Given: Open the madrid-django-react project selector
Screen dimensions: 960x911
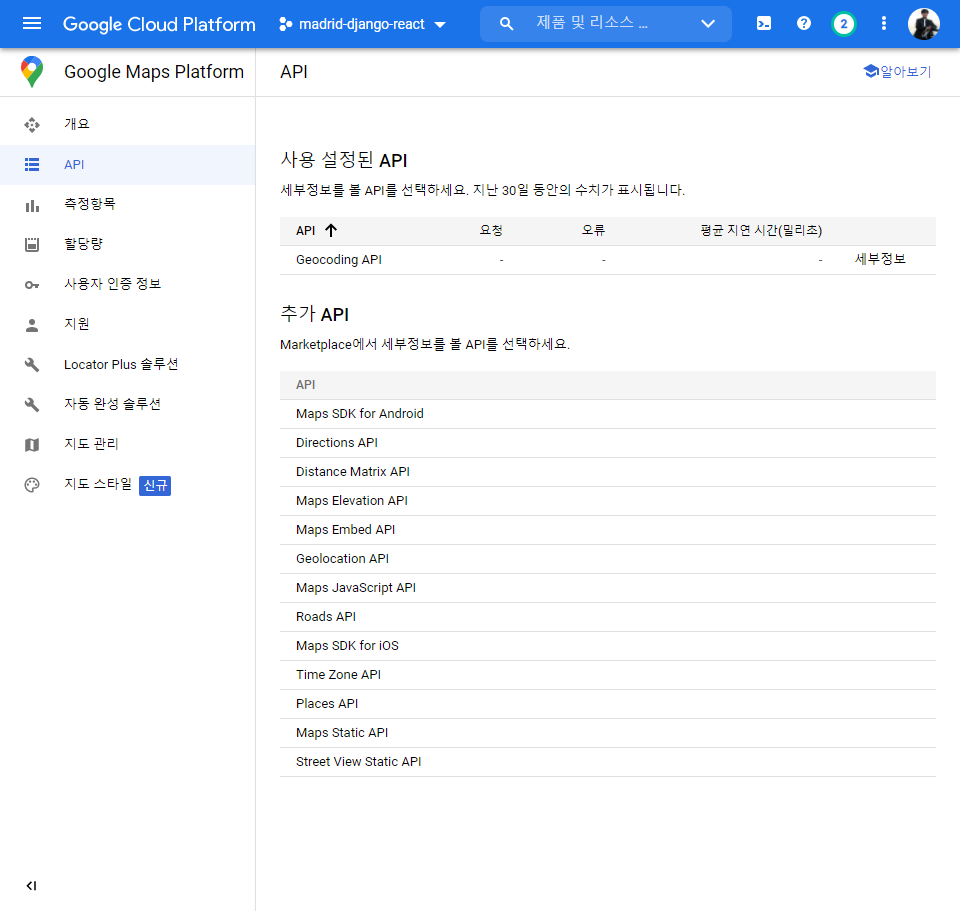Looking at the screenshot, I should 362,24.
